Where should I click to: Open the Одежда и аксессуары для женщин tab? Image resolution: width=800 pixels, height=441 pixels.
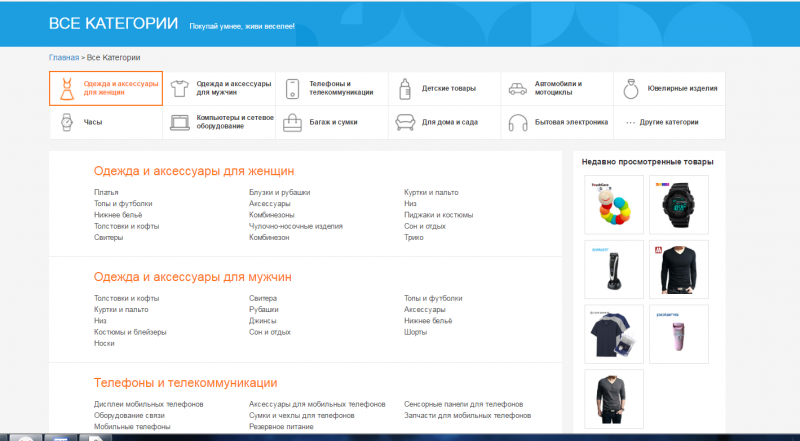point(106,88)
